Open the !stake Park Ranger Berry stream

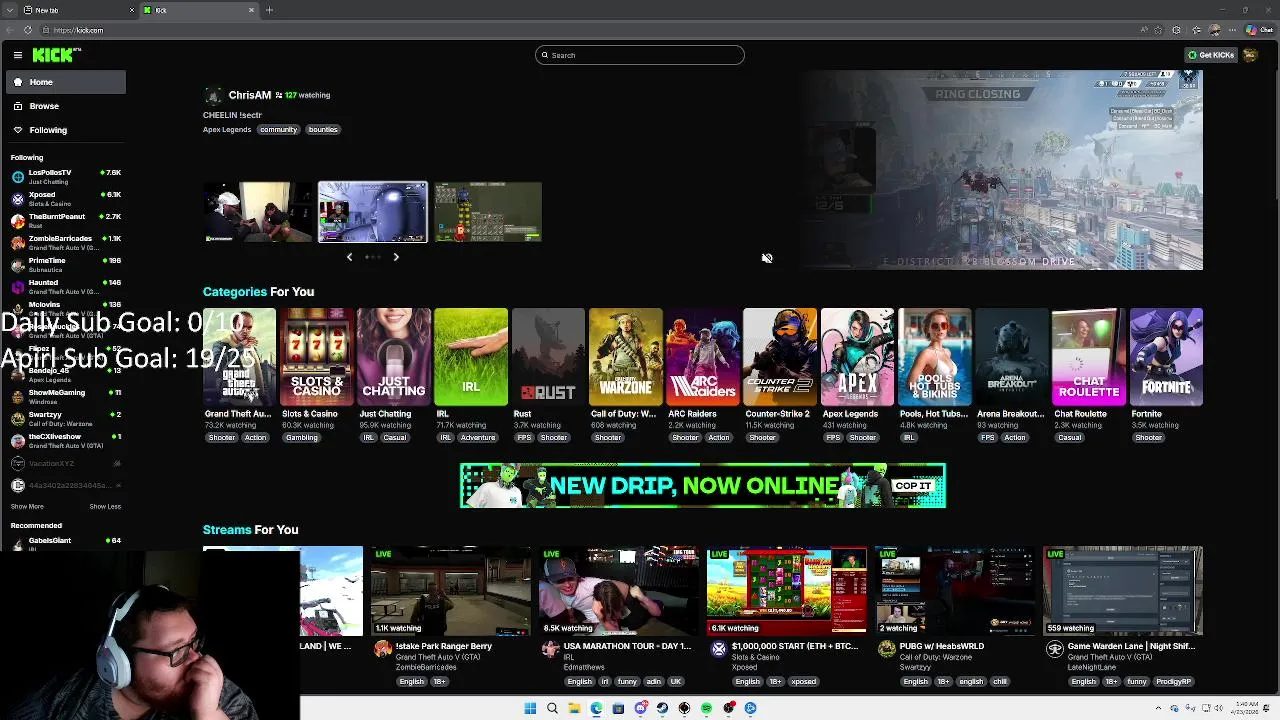450,591
